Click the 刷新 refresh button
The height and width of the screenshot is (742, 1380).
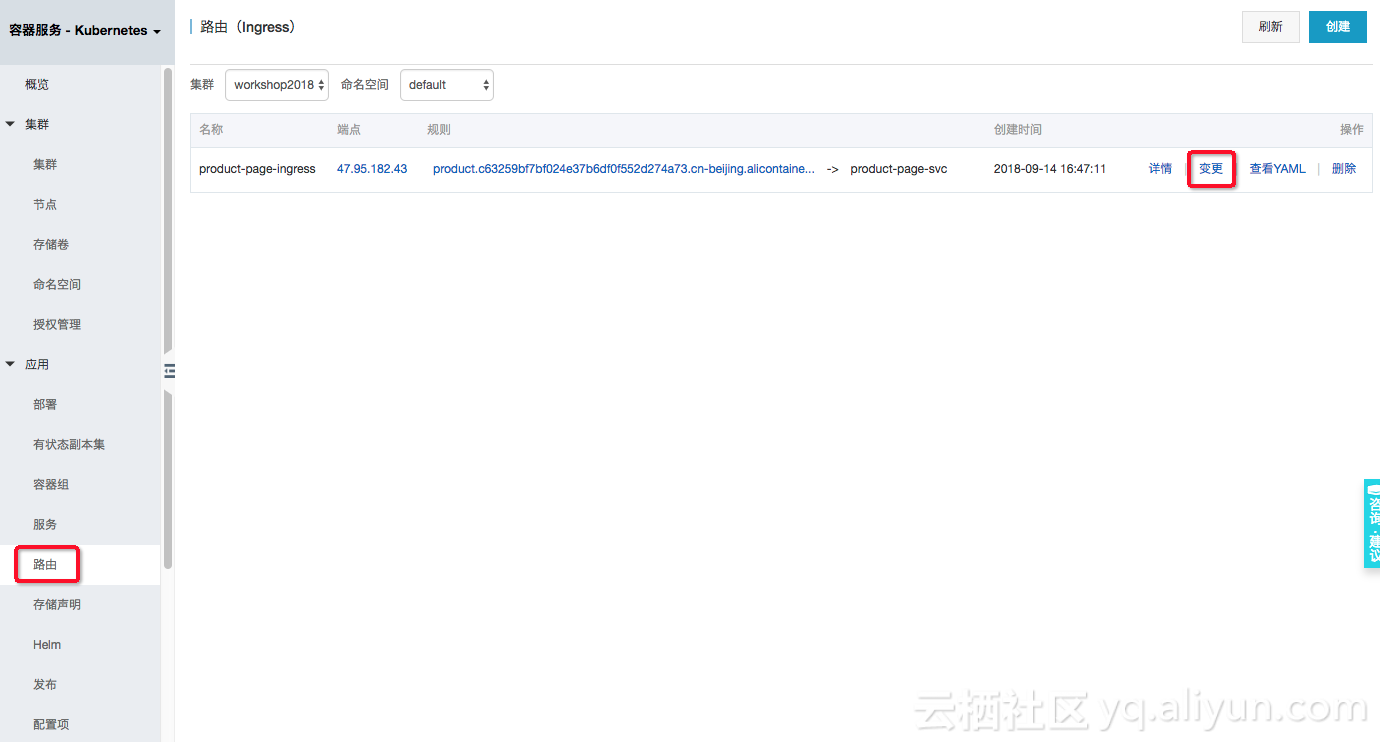(1271, 27)
